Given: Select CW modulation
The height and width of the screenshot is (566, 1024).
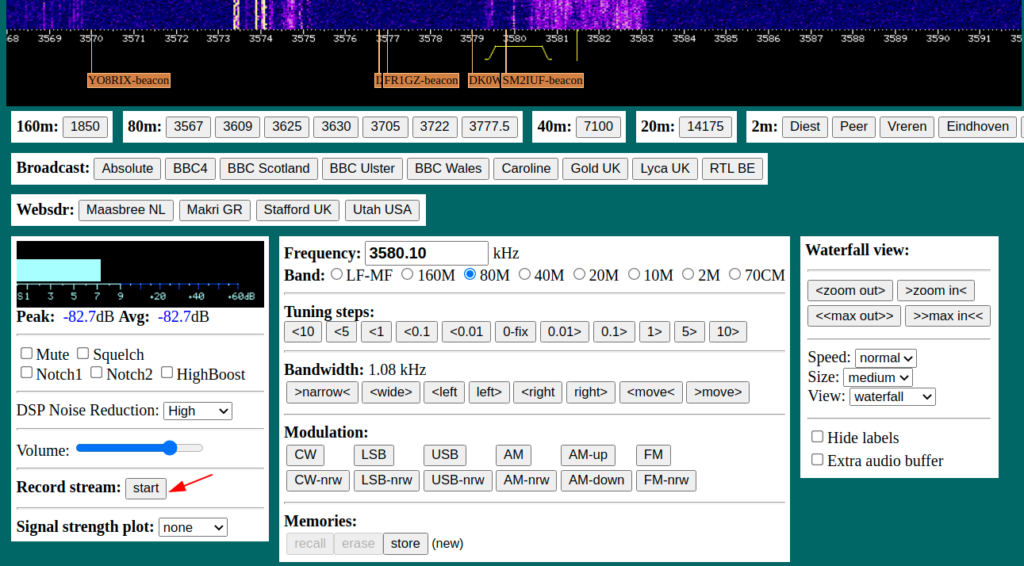Looking at the screenshot, I should tap(305, 455).
